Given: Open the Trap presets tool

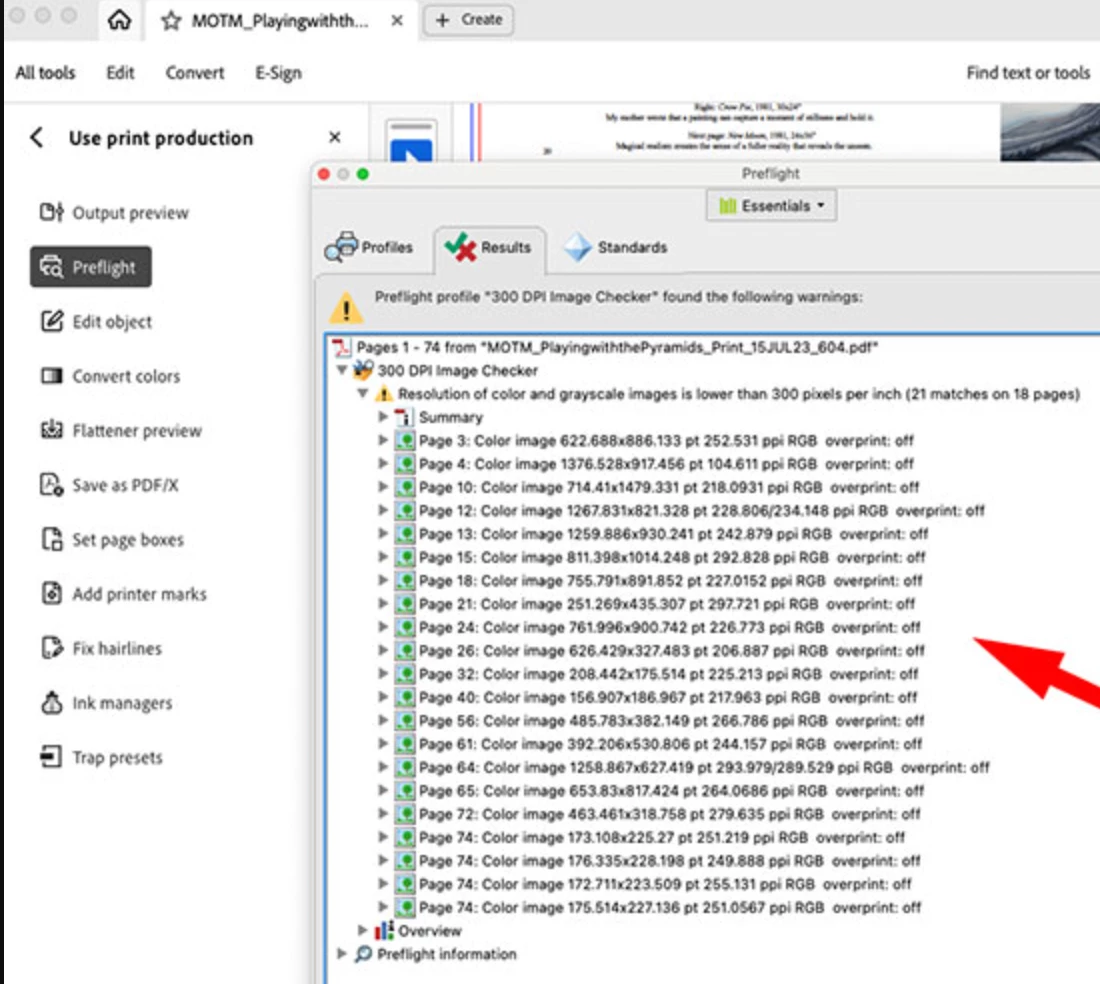Looking at the screenshot, I should (x=101, y=757).
